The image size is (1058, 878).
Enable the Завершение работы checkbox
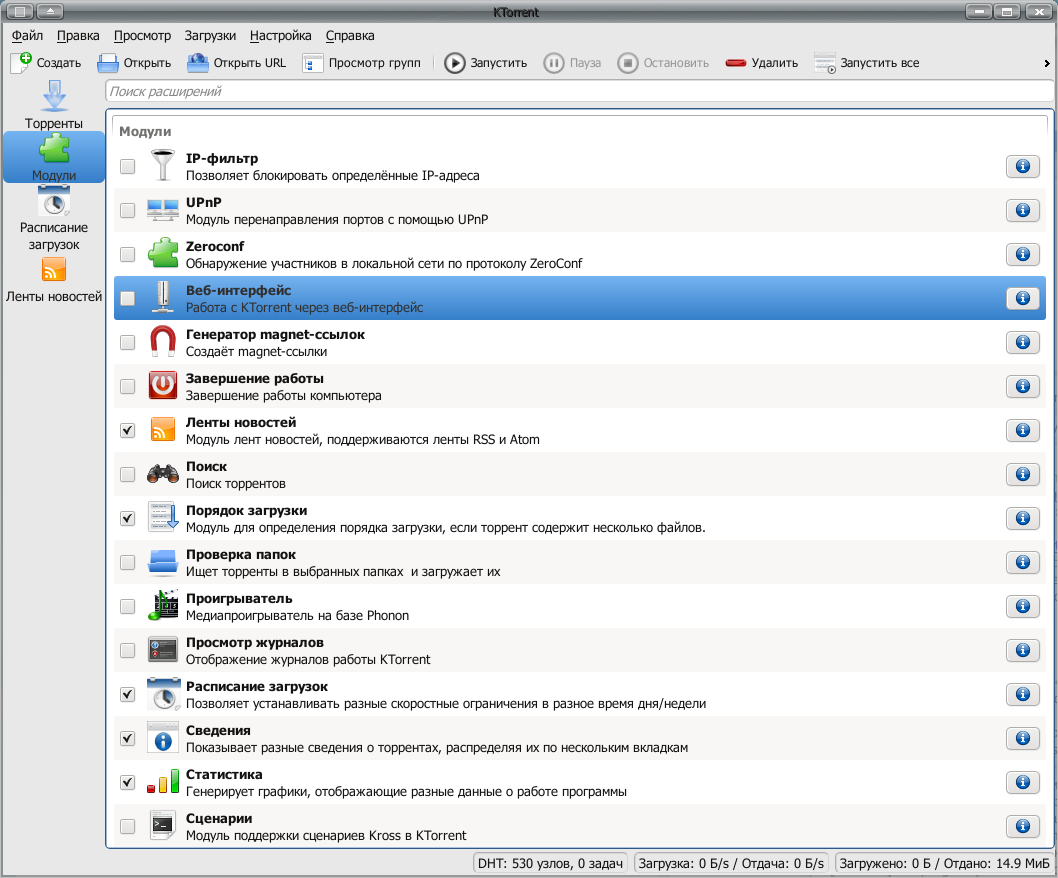(x=128, y=387)
